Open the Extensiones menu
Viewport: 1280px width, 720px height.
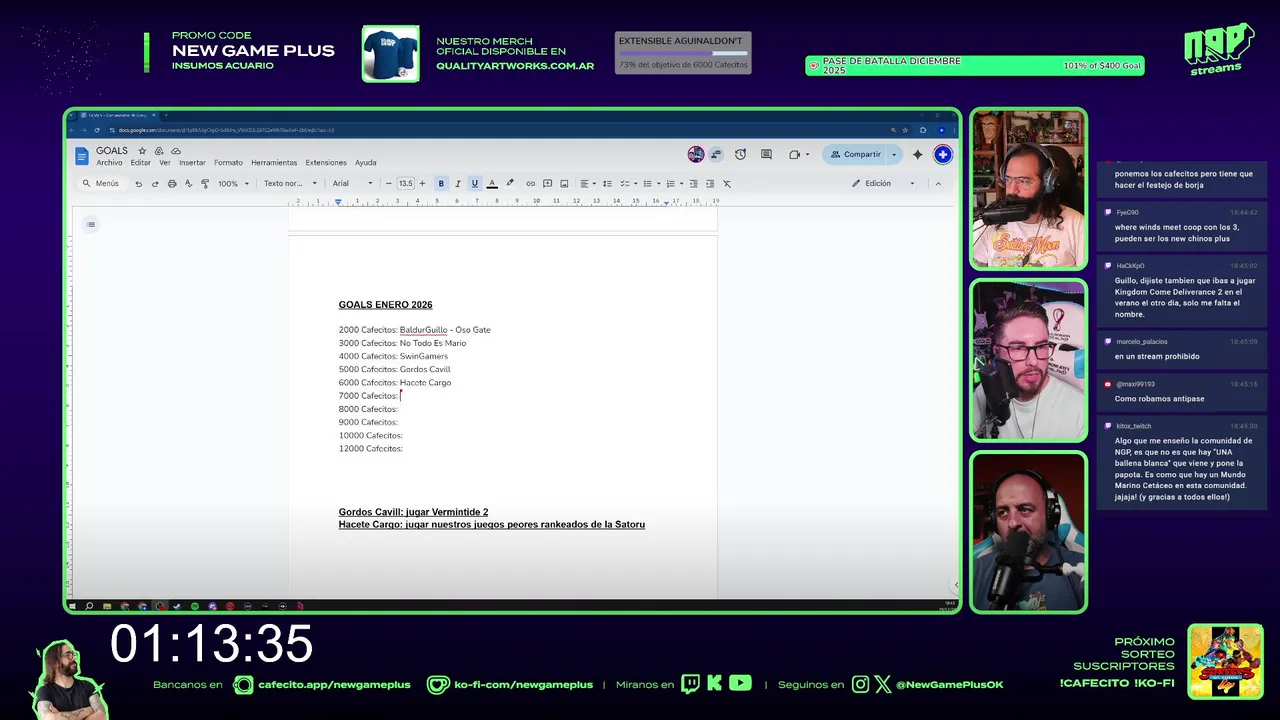click(x=326, y=163)
